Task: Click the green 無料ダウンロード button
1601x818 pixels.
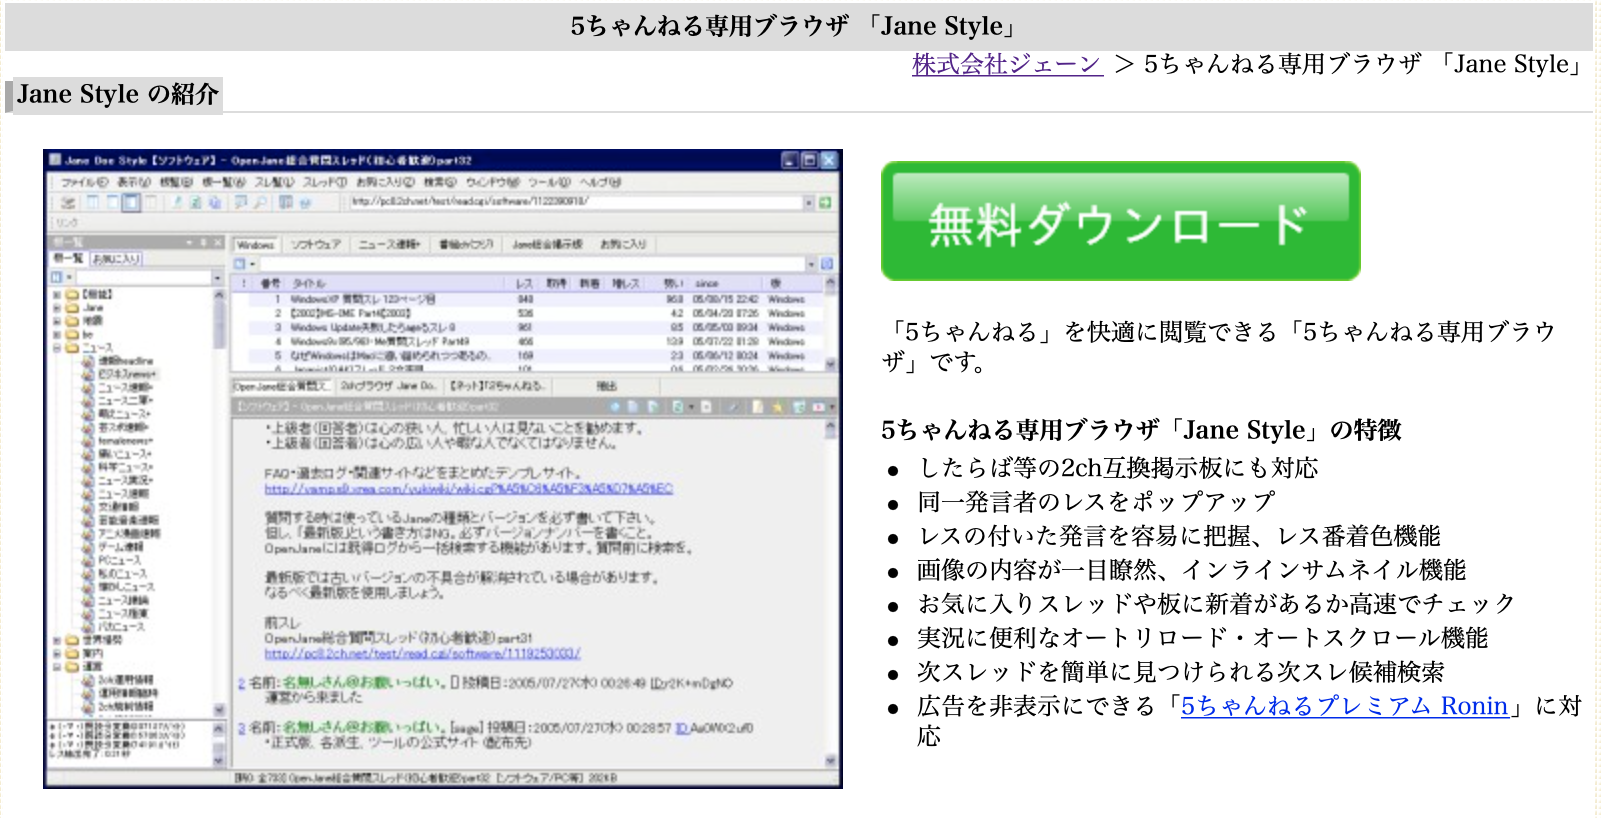Action: 1121,221
